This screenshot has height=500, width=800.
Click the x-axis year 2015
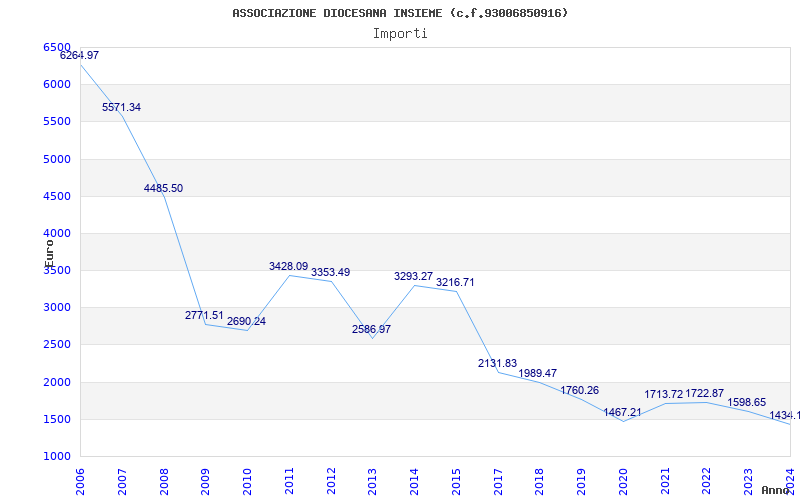pyautogui.click(x=456, y=482)
